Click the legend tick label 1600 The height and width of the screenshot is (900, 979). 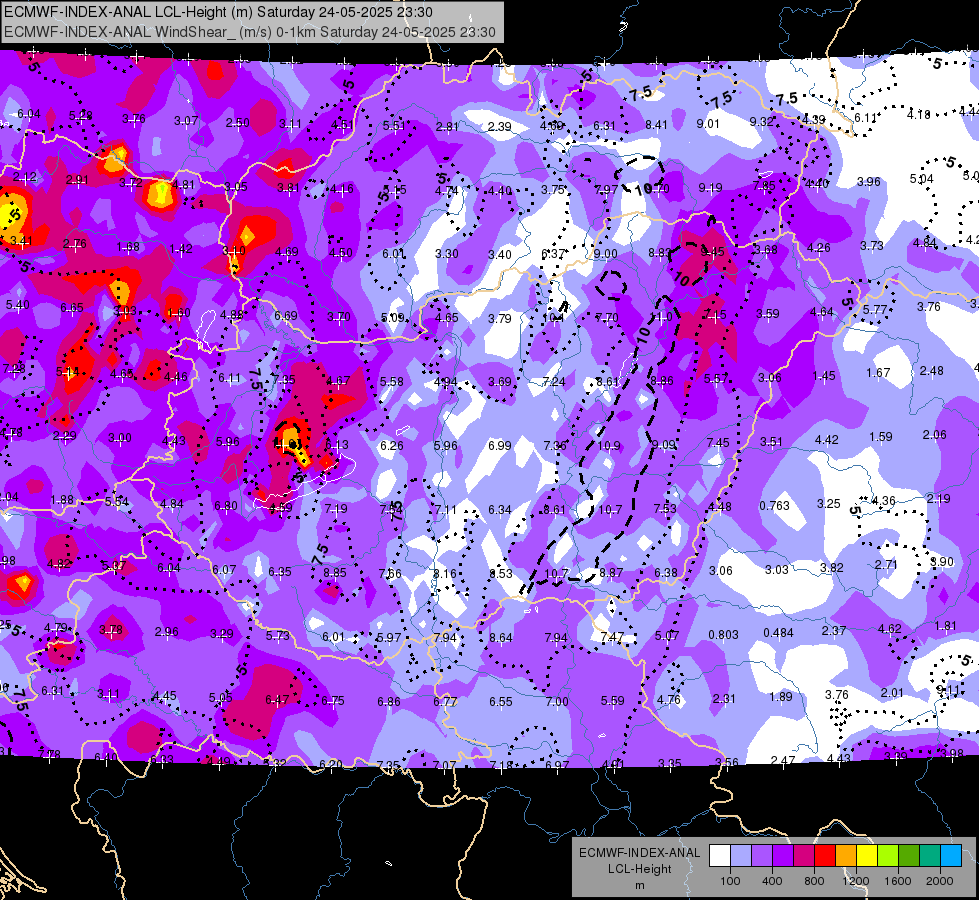[x=898, y=881]
